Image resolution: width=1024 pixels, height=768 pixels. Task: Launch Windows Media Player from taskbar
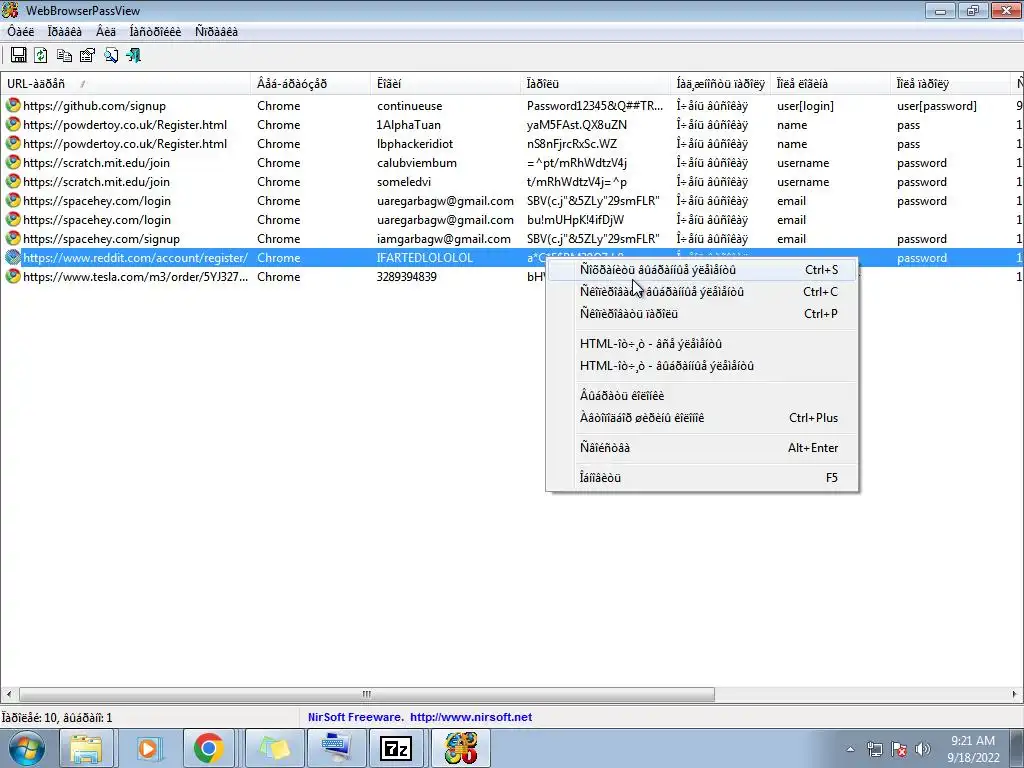click(x=148, y=748)
